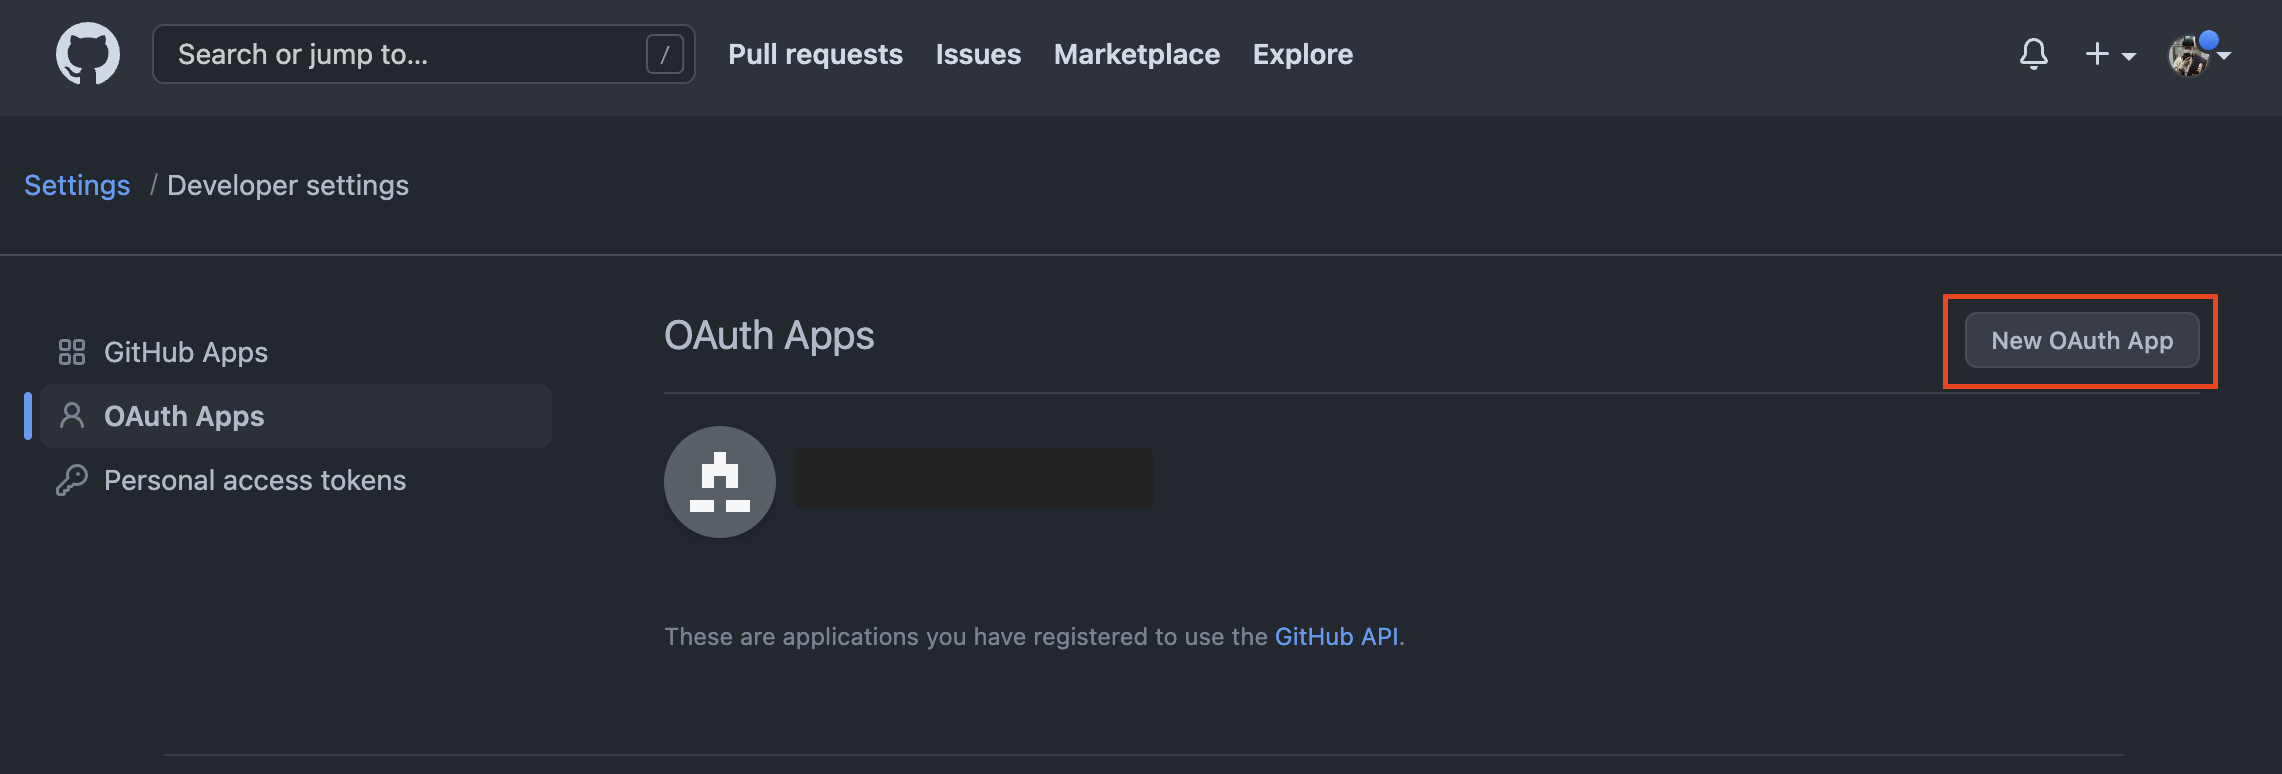The width and height of the screenshot is (2282, 774).
Task: Focus the Search or jump to field
Action: click(x=423, y=54)
